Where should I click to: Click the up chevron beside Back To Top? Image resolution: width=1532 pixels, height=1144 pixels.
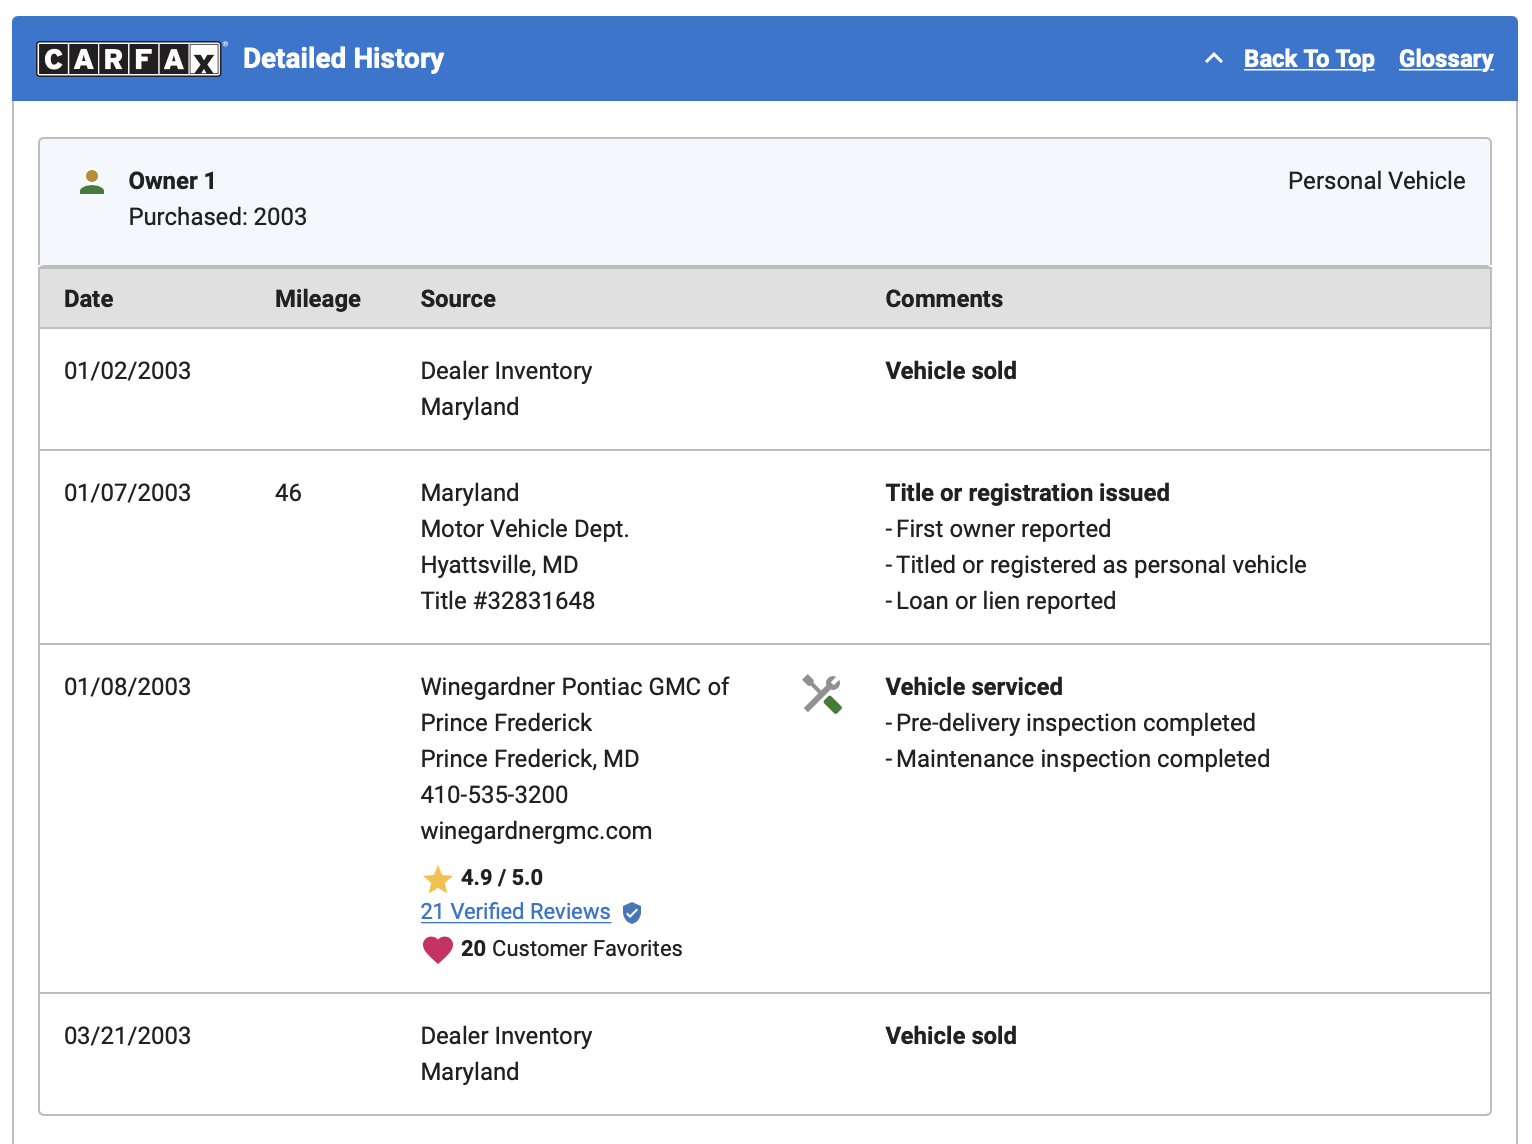coord(1214,59)
